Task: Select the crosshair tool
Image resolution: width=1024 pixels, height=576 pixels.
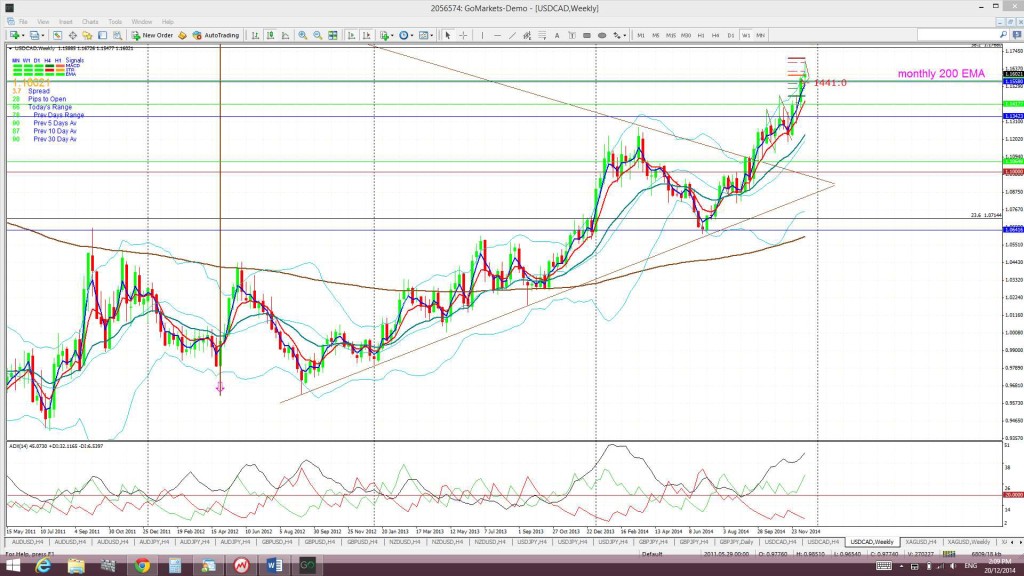Action: (463, 35)
